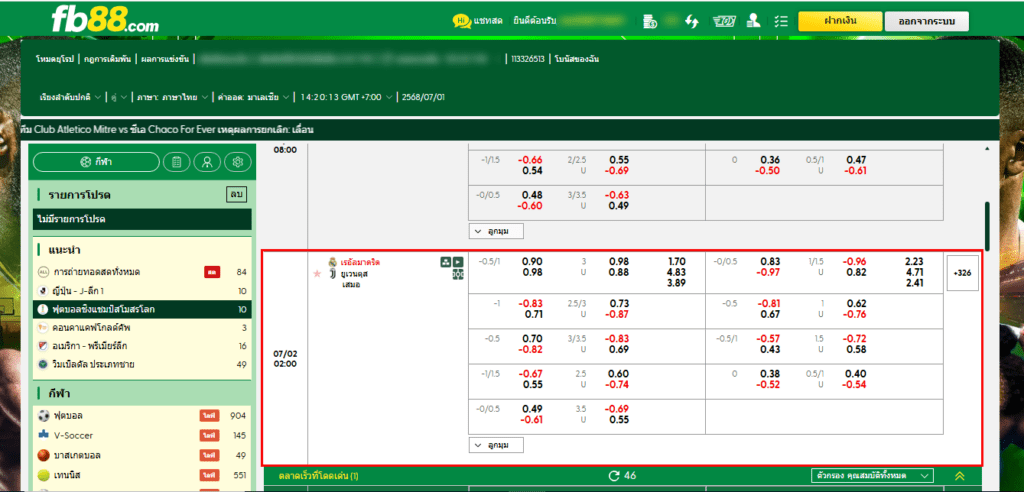Screen dimensions: 1024x492
Task: Open +326 more markets for Real Madrid
Action: pyautogui.click(x=963, y=273)
